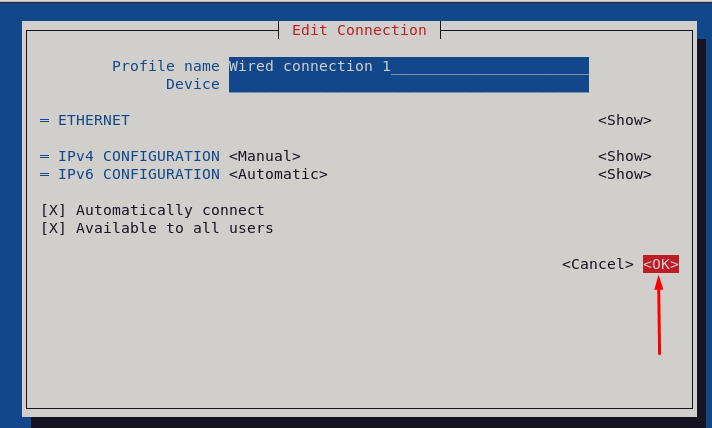Uncheck the Automatically connect checkbox
The height and width of the screenshot is (428, 712).
53,210
